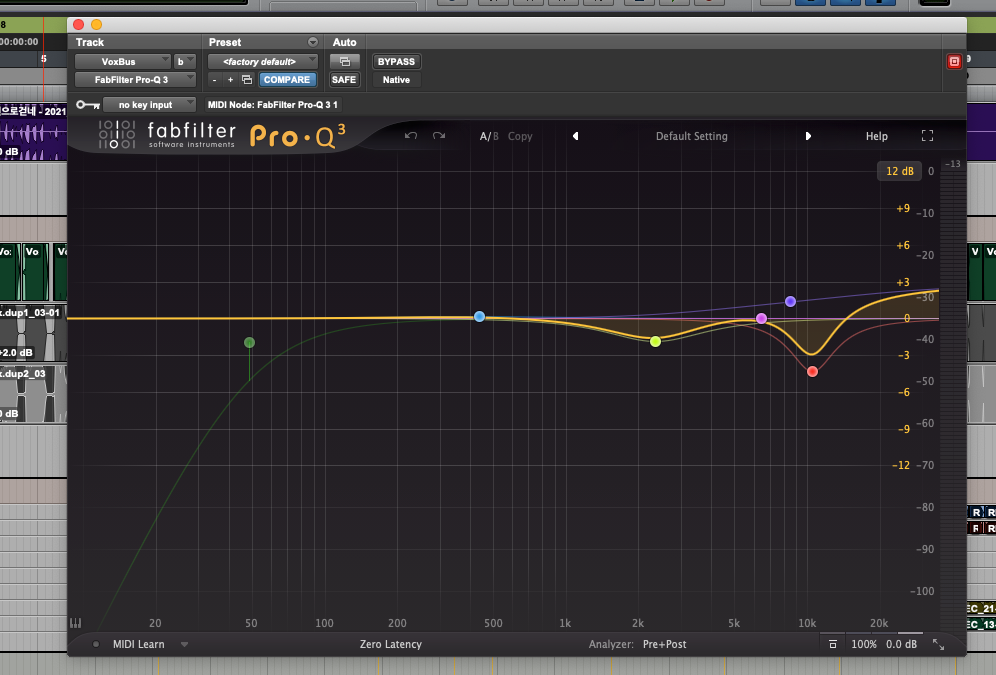The image size is (996, 675).
Task: Open Default Setting preset name
Action: pyautogui.click(x=692, y=136)
